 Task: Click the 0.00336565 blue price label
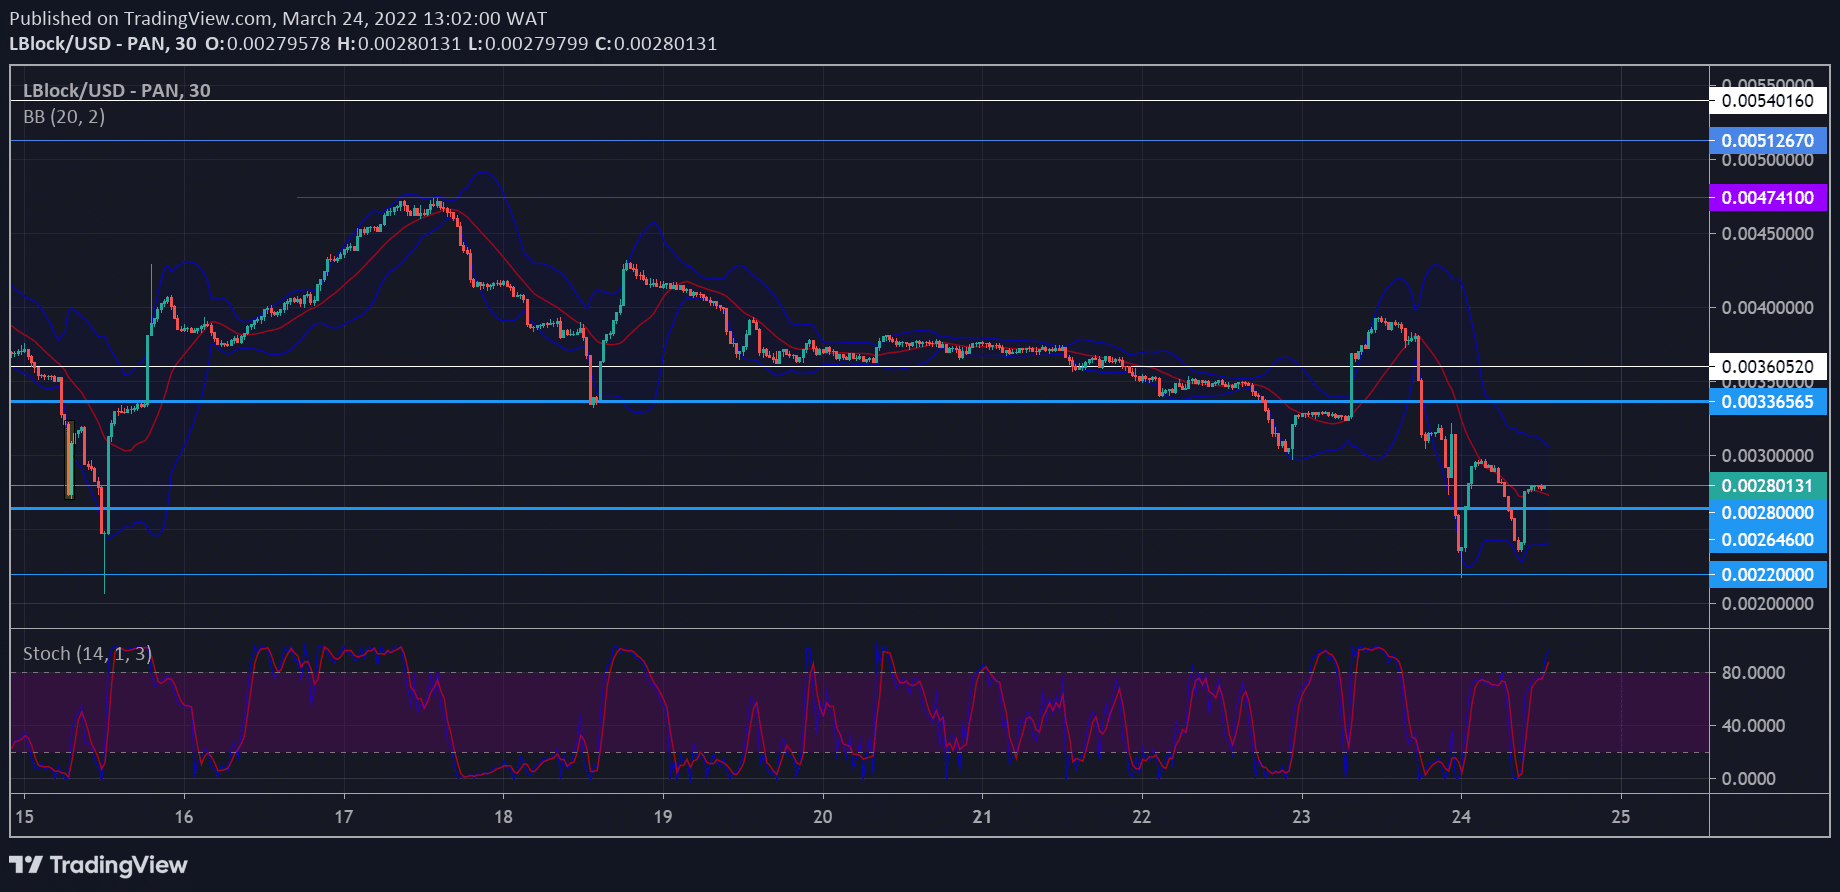1768,402
